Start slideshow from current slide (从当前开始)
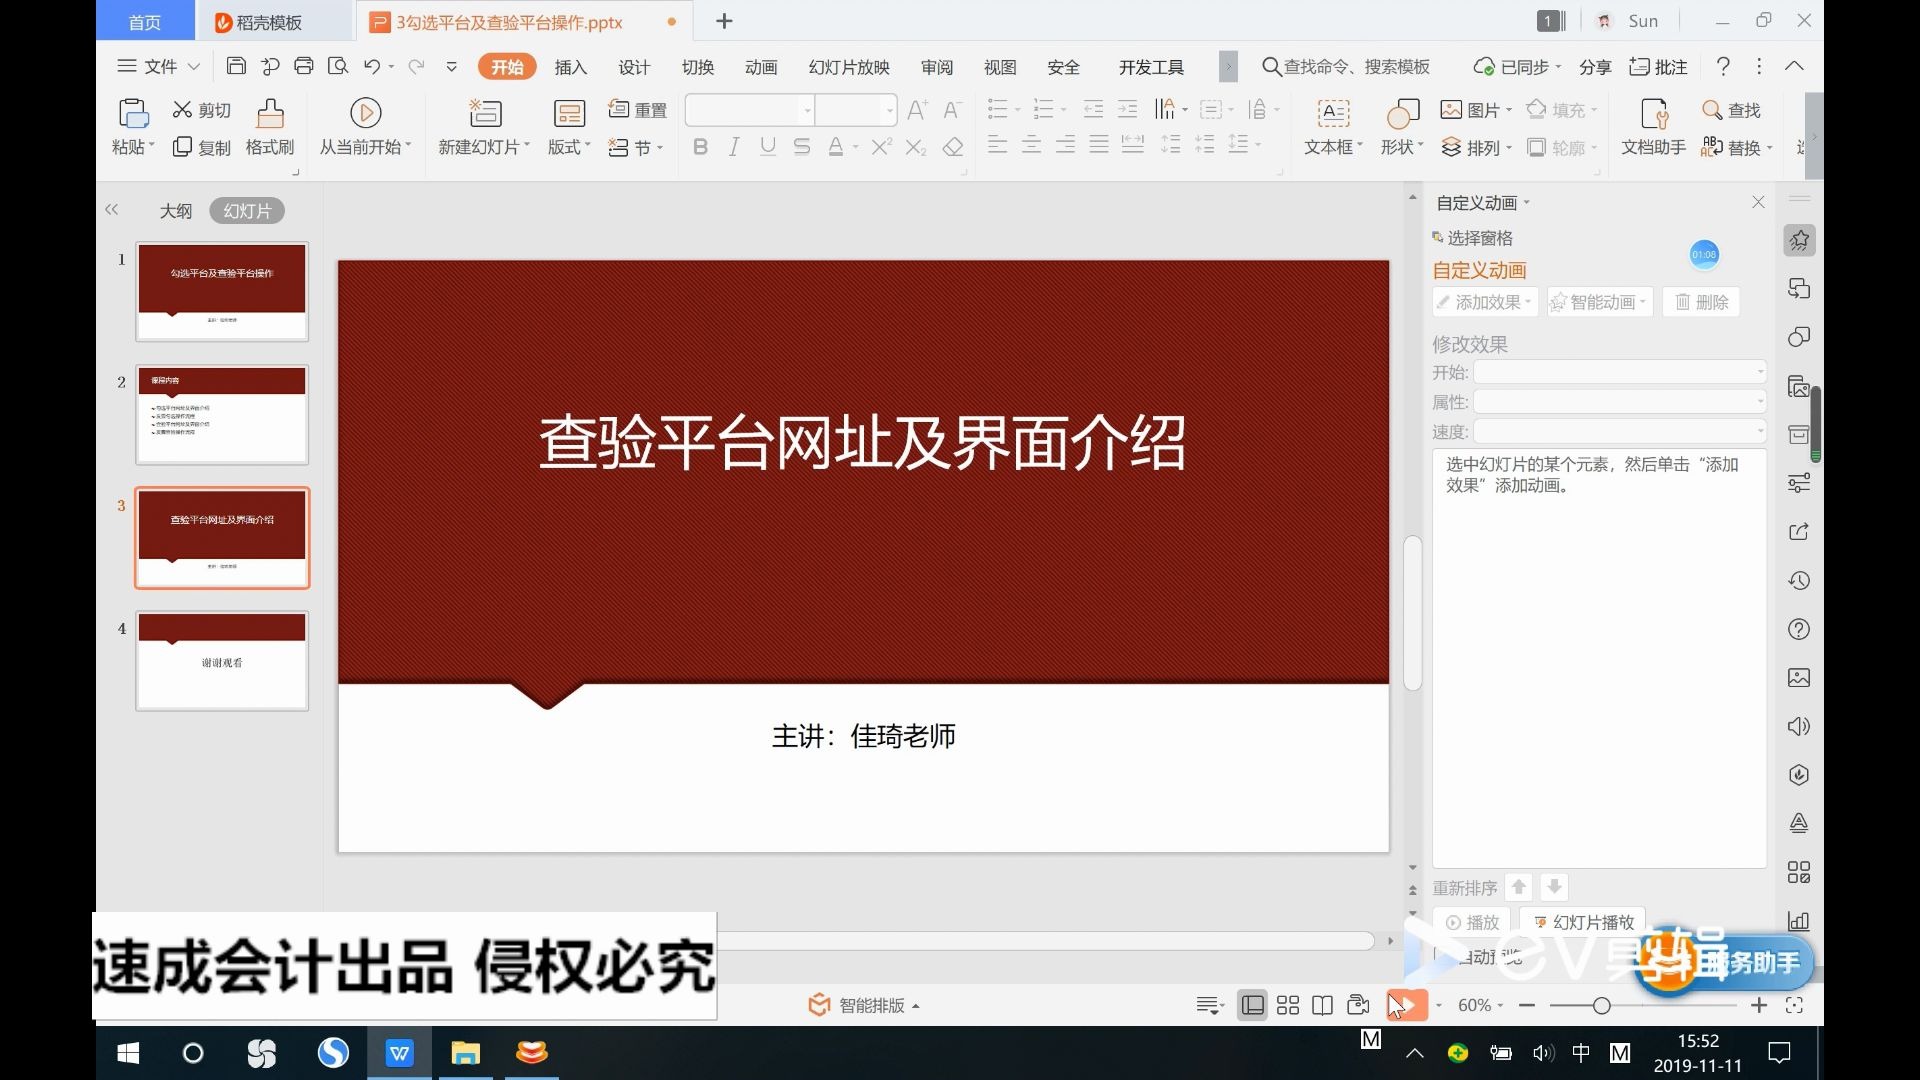1920x1080 pixels. [x=365, y=113]
